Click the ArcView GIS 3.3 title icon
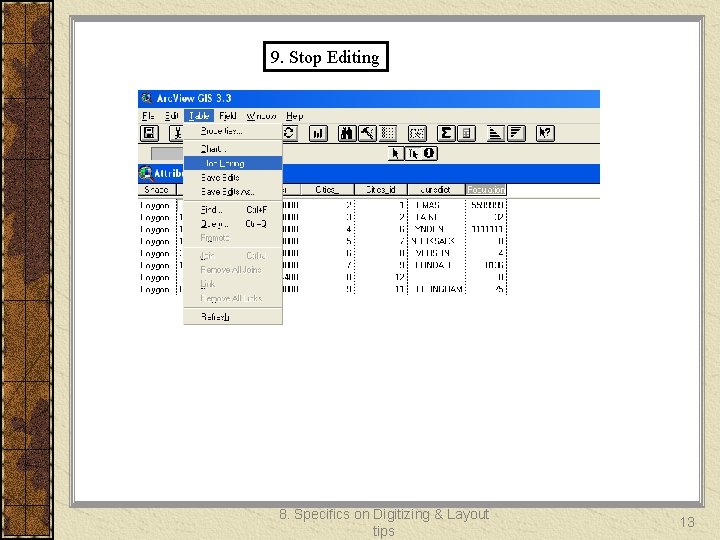 coord(146,98)
